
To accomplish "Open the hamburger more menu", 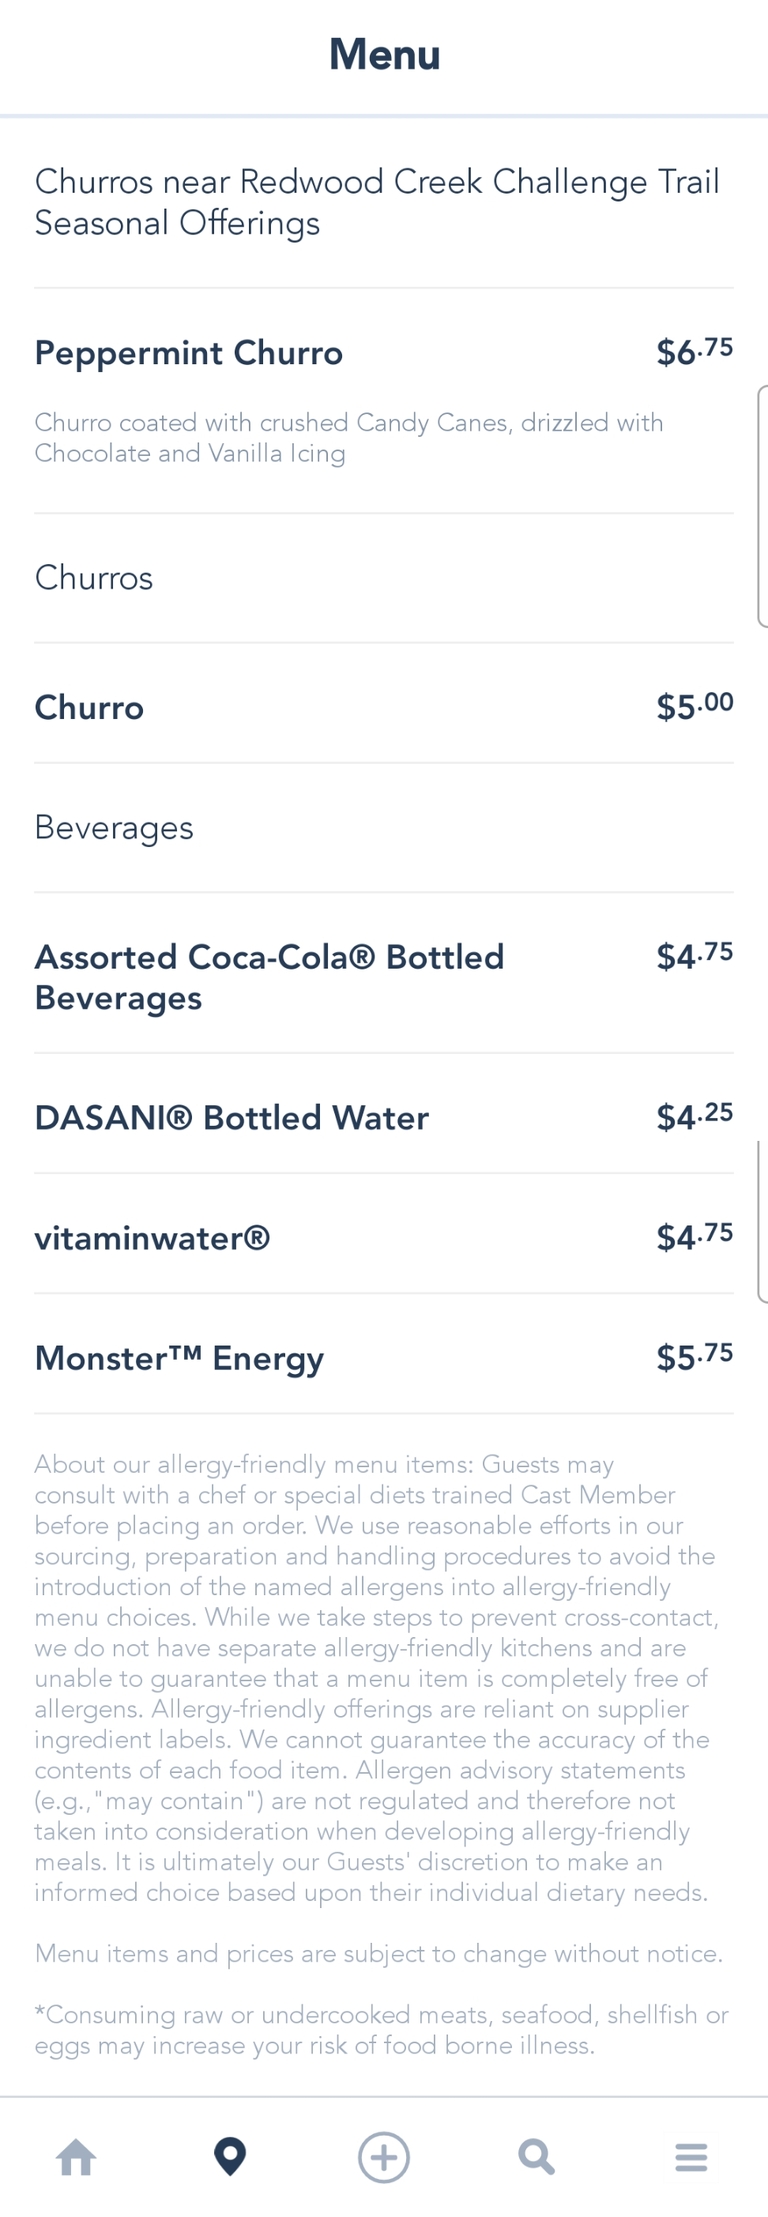I will [x=691, y=2157].
